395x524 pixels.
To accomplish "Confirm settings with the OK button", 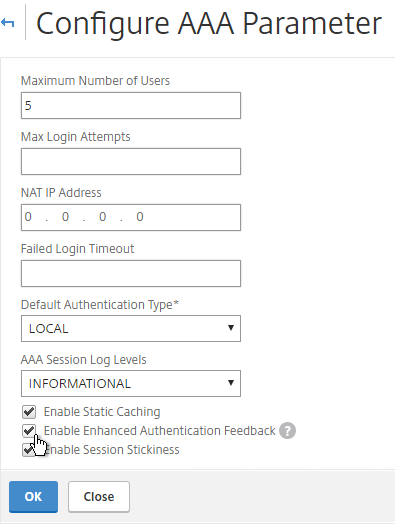I will coord(33,497).
